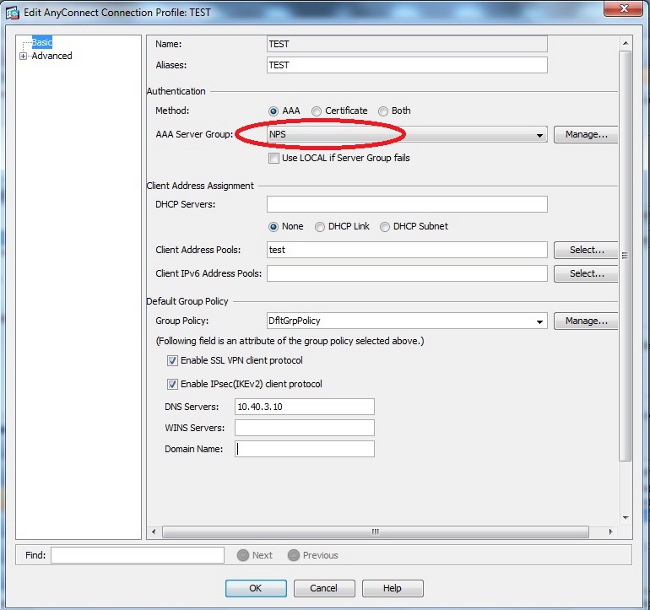
Task: Click the Name field containing TEST
Action: (407, 44)
